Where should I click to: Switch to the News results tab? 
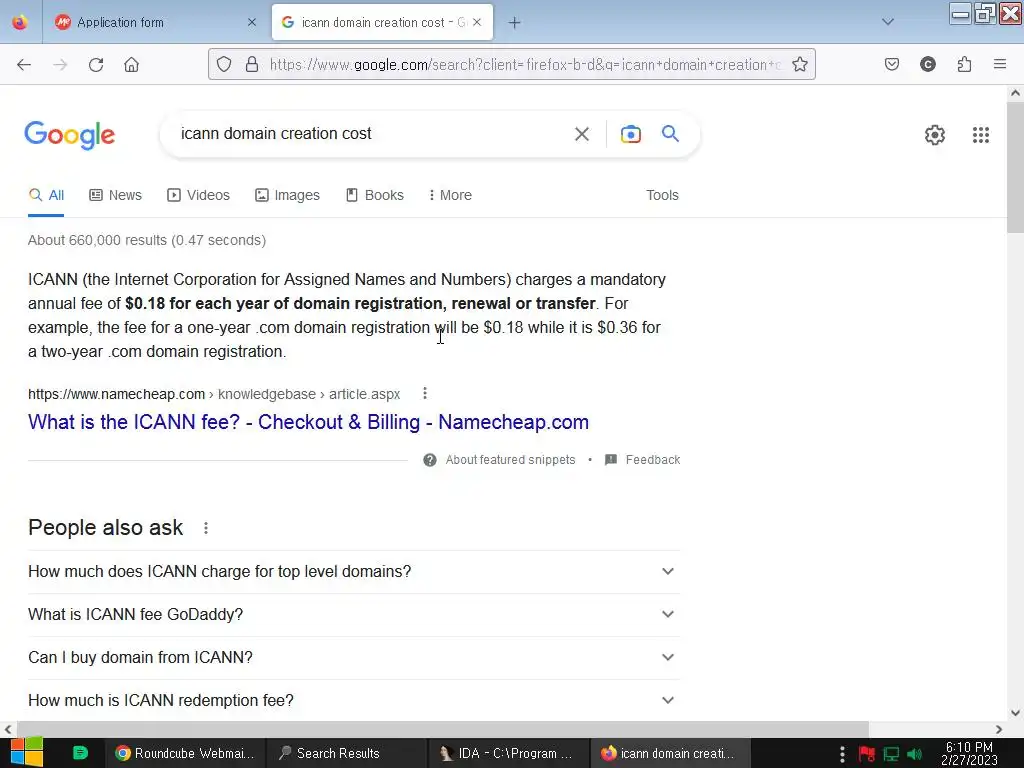pos(116,195)
